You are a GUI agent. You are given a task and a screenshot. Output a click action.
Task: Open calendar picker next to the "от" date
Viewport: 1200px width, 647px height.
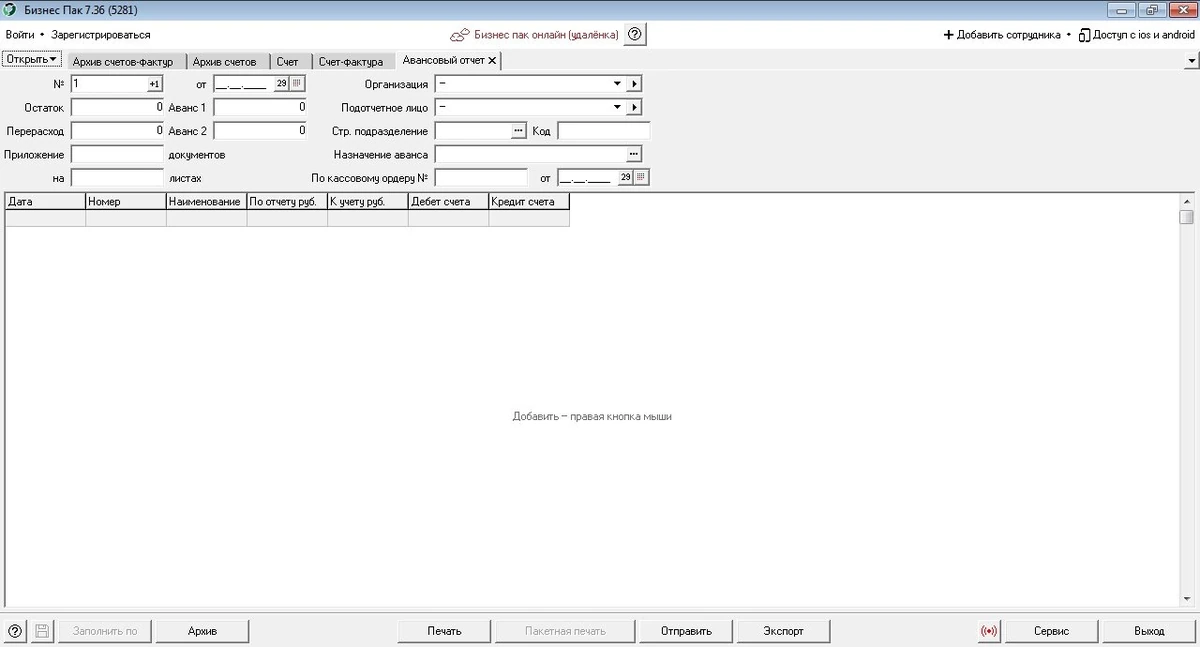[297, 84]
